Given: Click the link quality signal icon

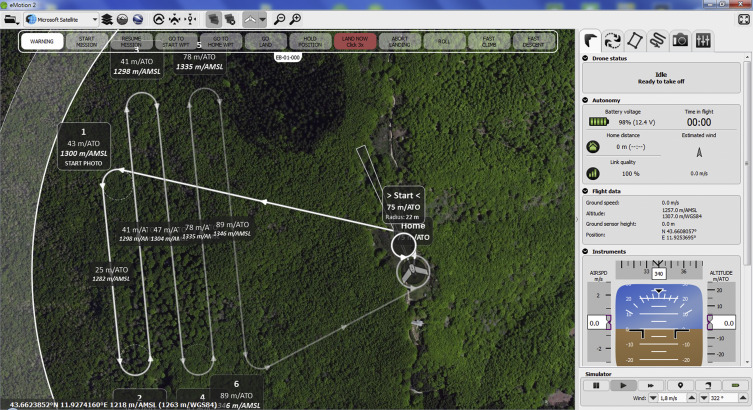Looking at the screenshot, I should click(x=592, y=173).
